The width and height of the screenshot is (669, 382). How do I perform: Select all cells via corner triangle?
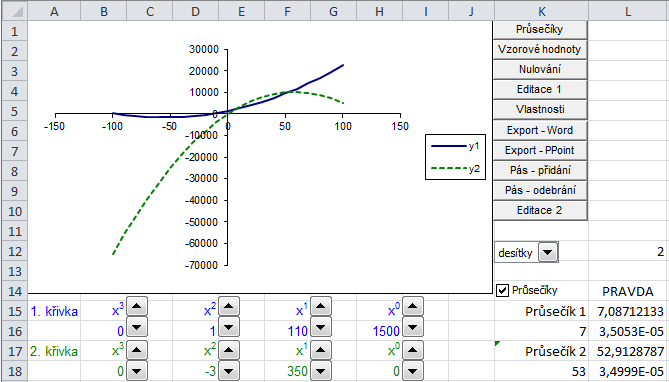pos(15,11)
